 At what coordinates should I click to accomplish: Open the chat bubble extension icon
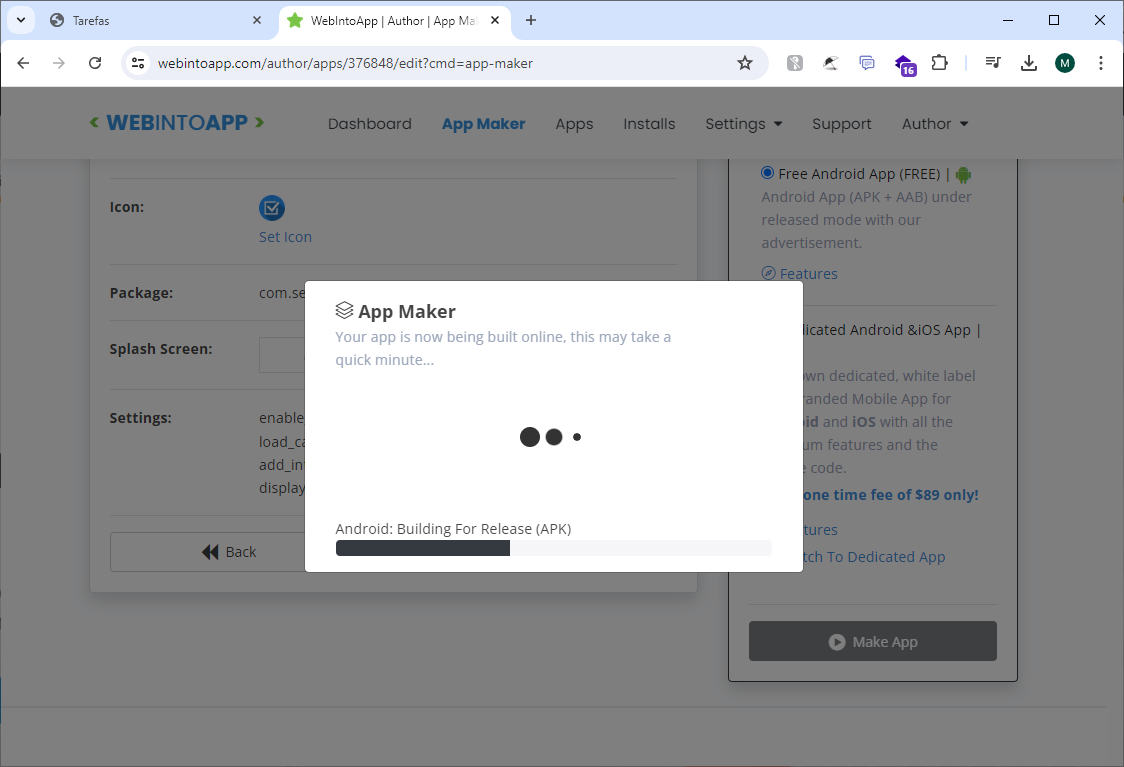pos(867,63)
